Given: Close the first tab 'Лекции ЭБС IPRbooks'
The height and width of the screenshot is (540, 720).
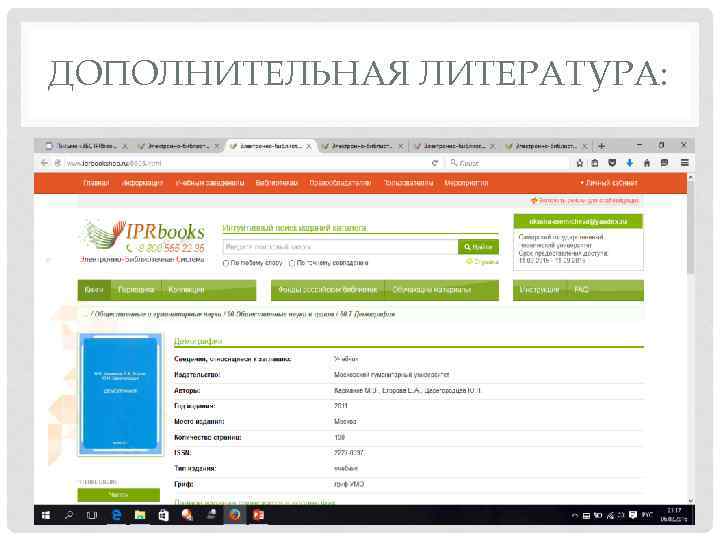Looking at the screenshot, I should [124, 146].
